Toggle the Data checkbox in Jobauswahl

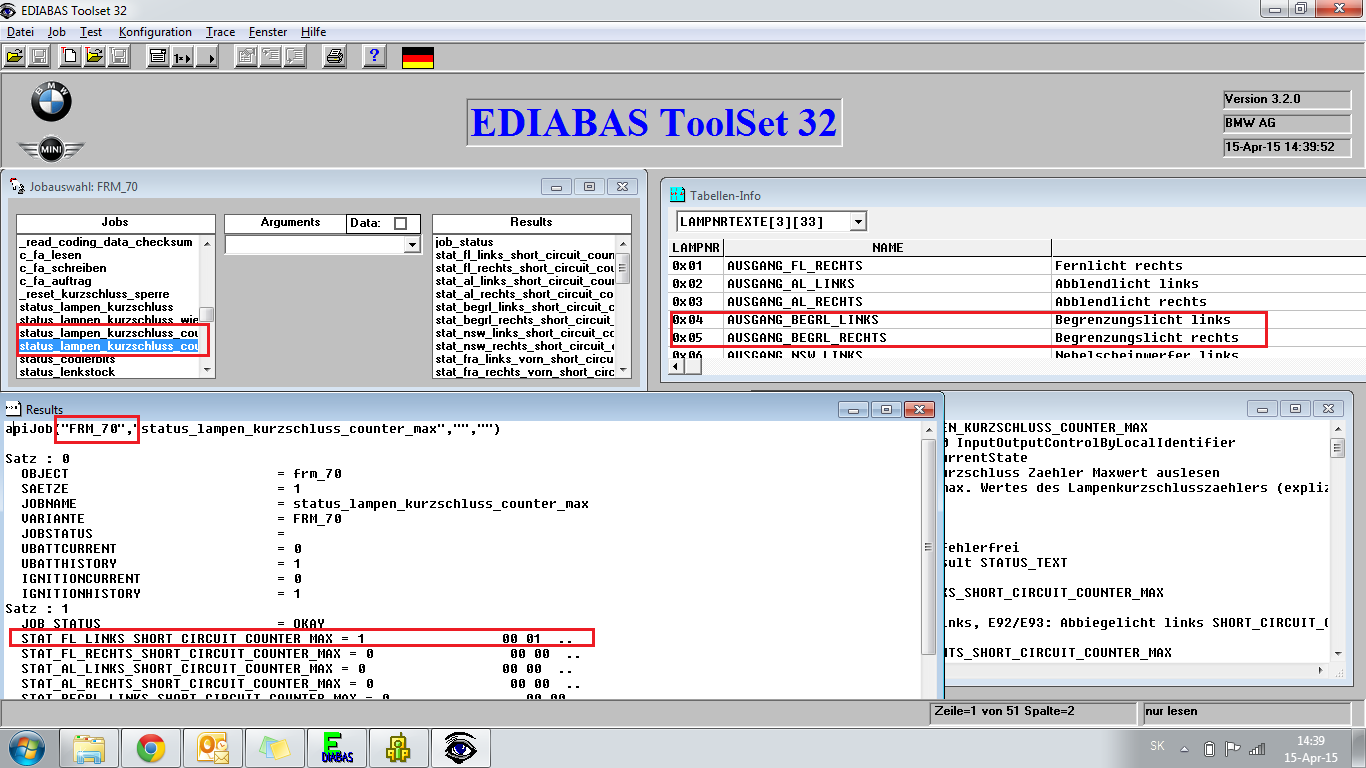coord(401,223)
